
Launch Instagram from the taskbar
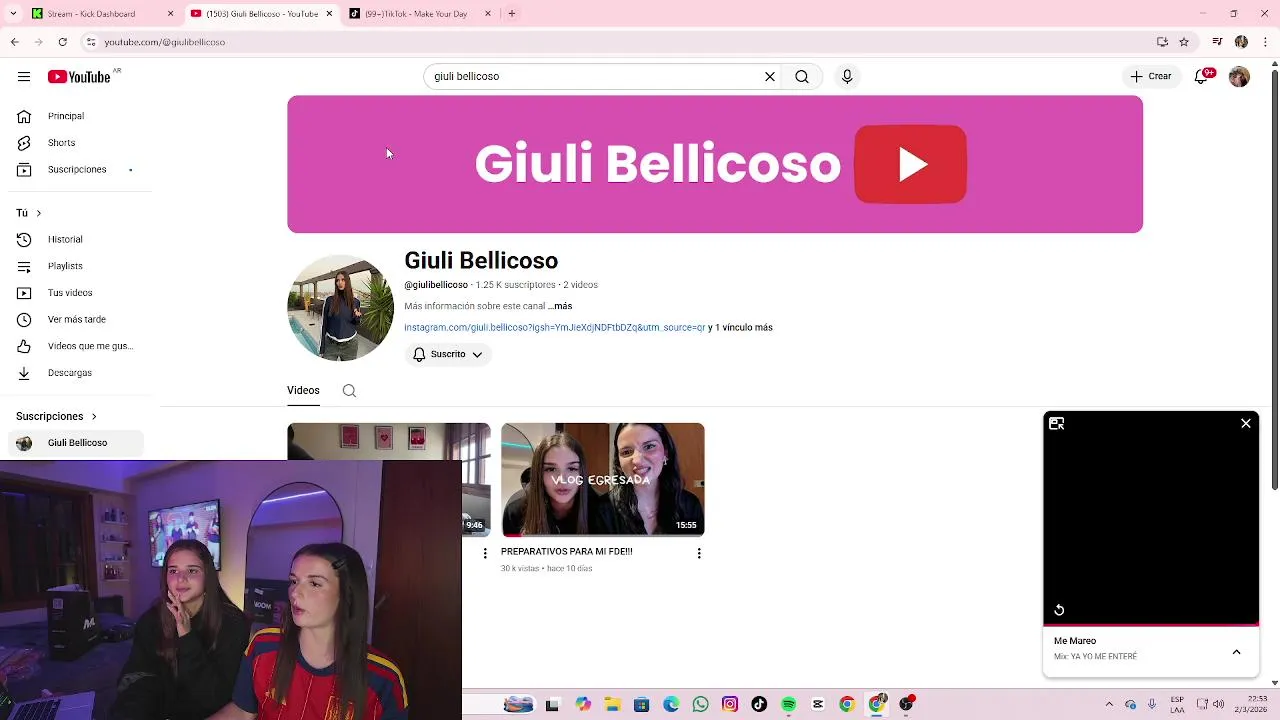point(730,705)
